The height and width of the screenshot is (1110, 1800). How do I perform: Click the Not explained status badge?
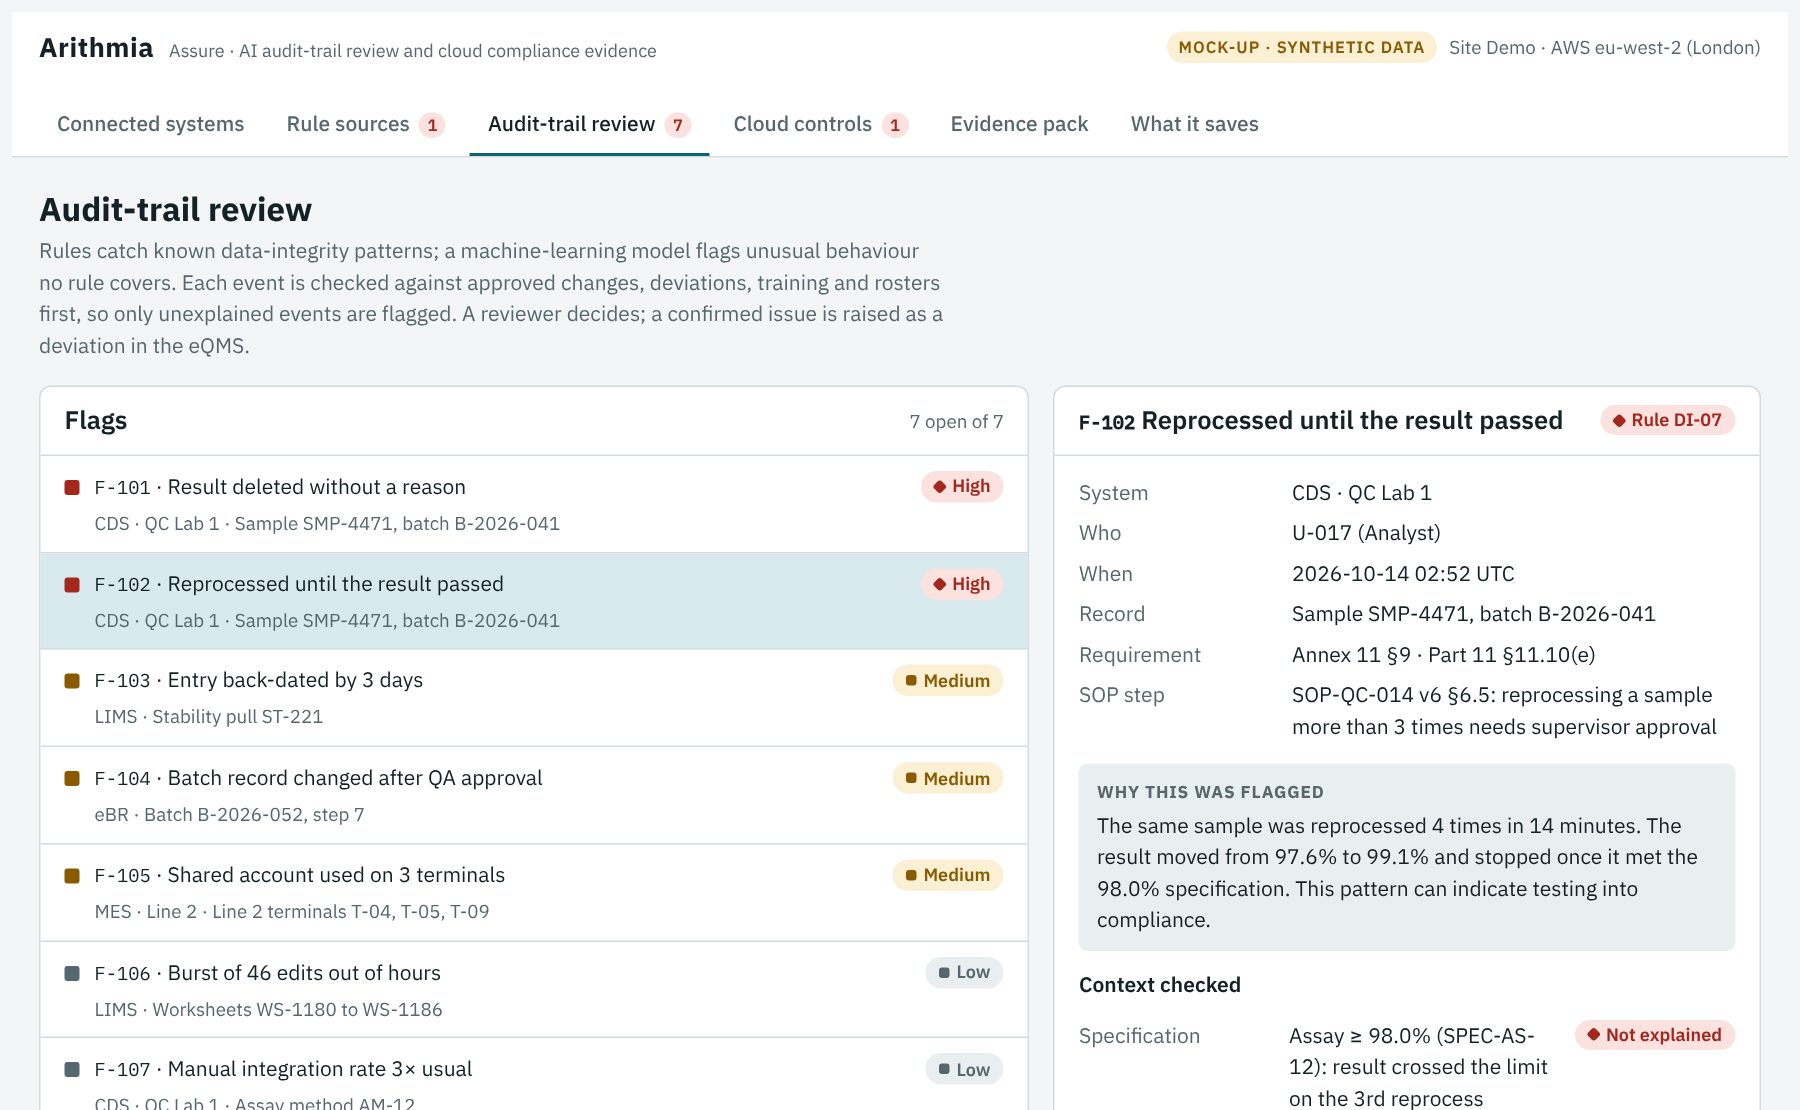pyautogui.click(x=1654, y=1035)
